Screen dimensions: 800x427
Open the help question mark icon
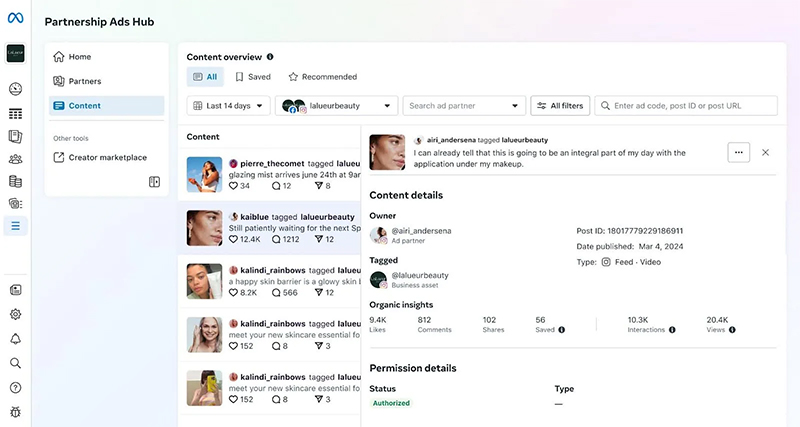click(15, 388)
